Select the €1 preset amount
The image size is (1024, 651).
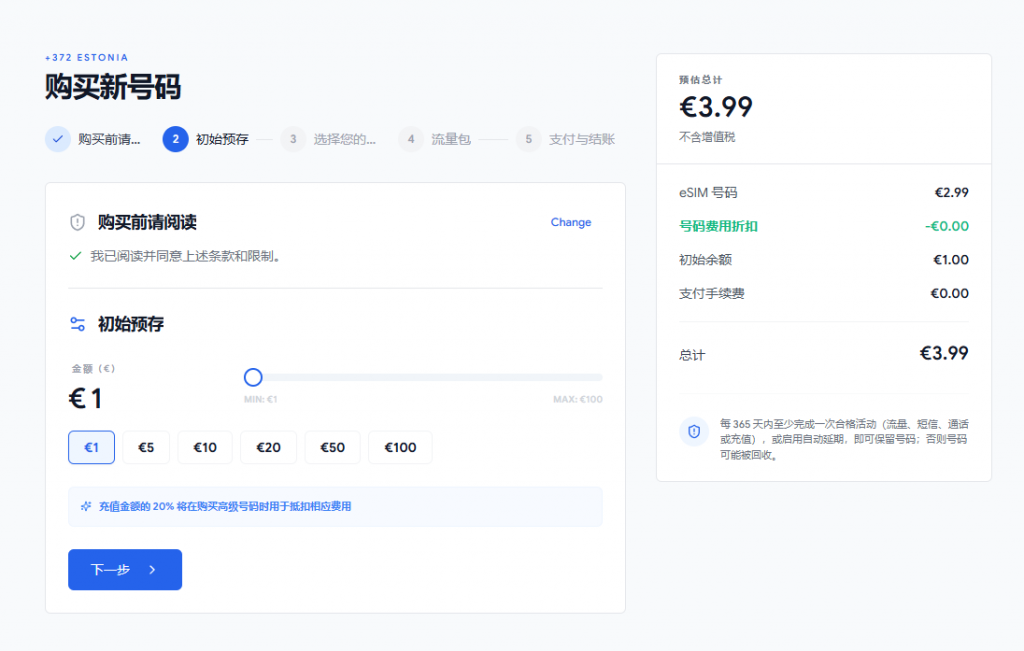(91, 447)
